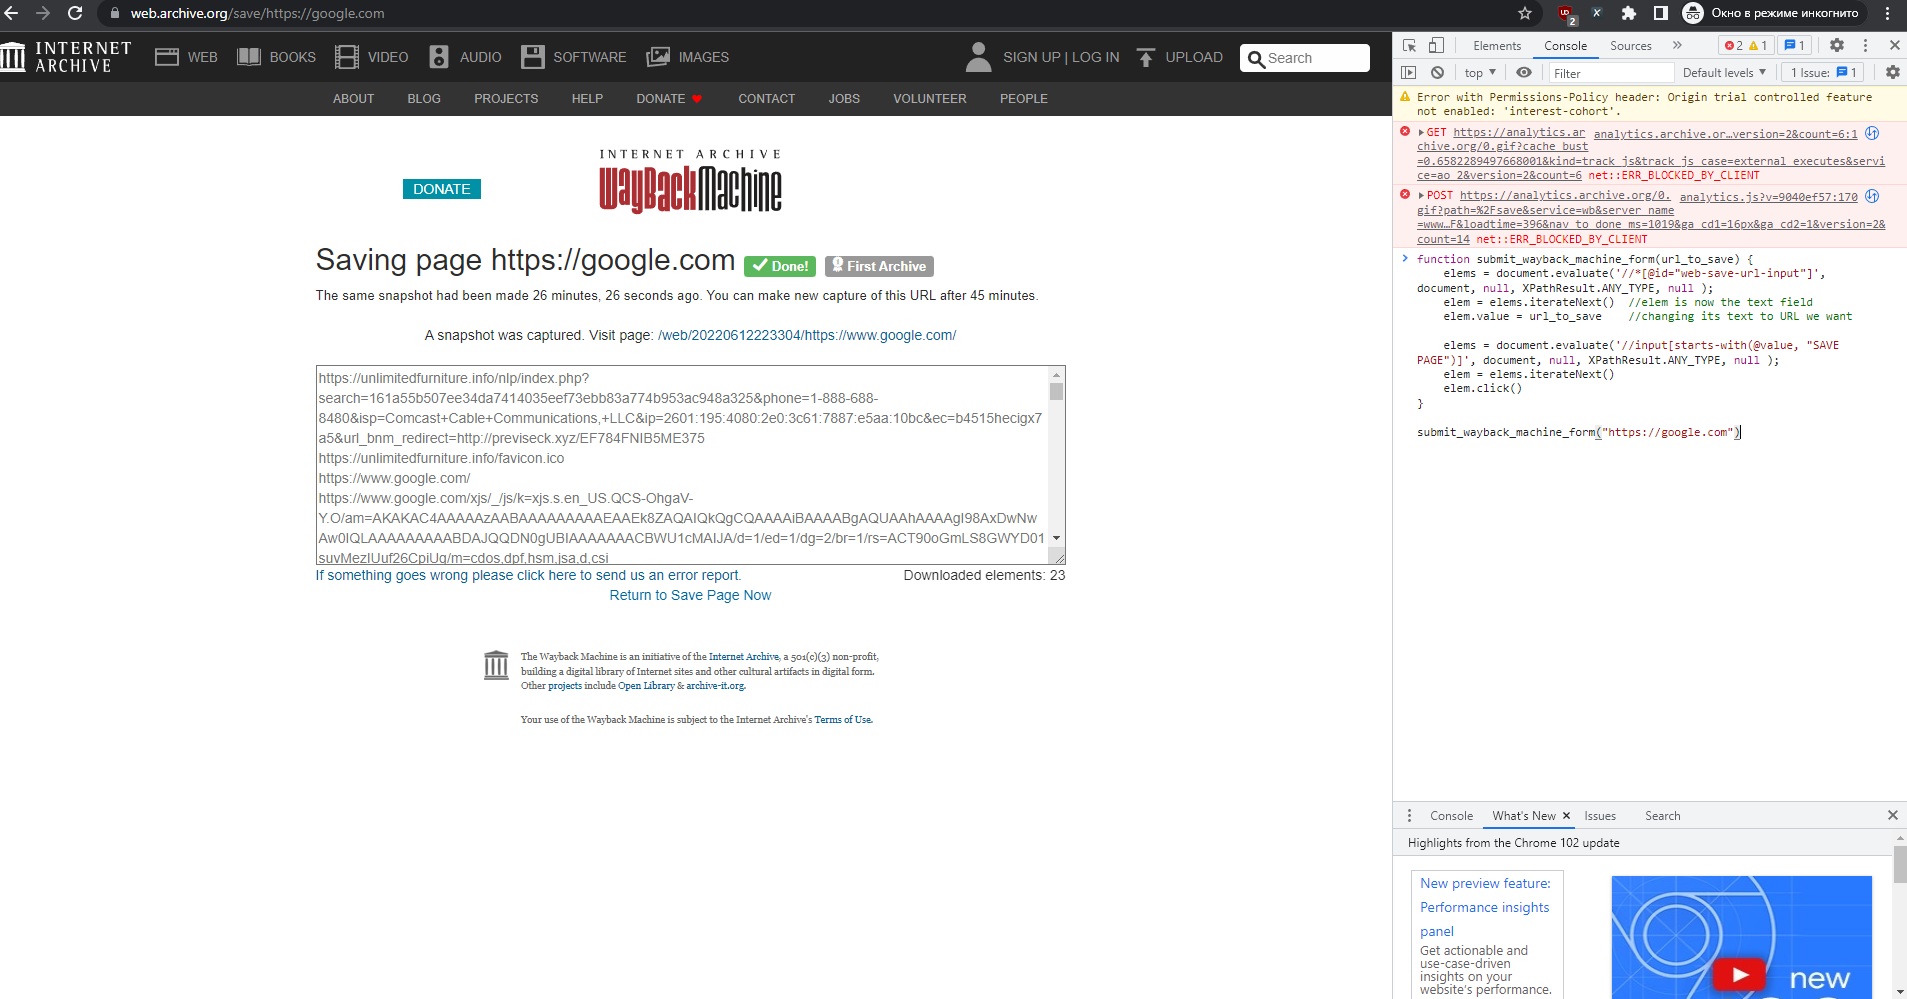Toggle browser side panel icon
The image size is (1907, 999).
click(x=1660, y=13)
